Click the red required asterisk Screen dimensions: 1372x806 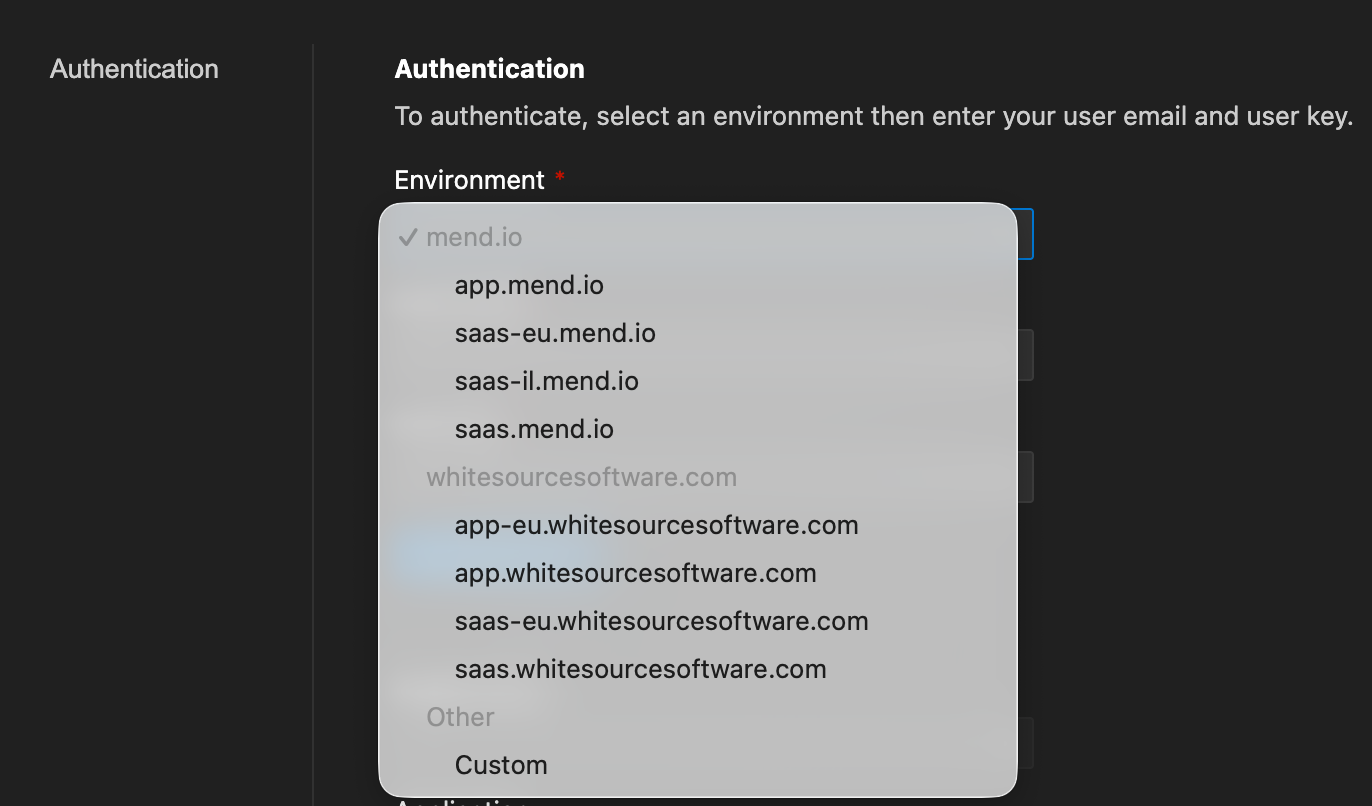560,179
